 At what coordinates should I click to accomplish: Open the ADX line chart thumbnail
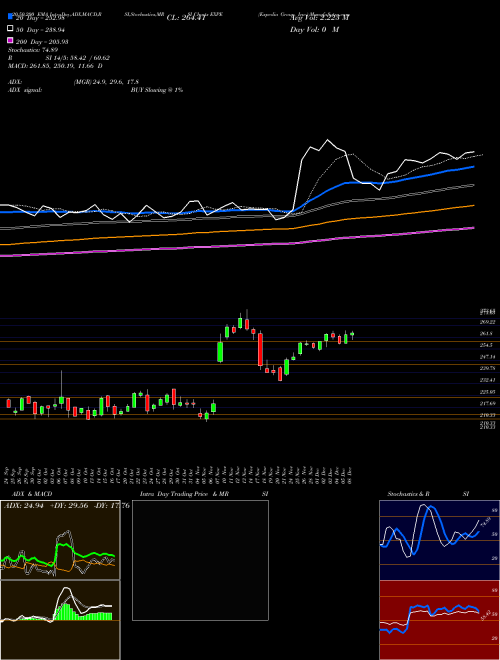click(x=60, y=540)
